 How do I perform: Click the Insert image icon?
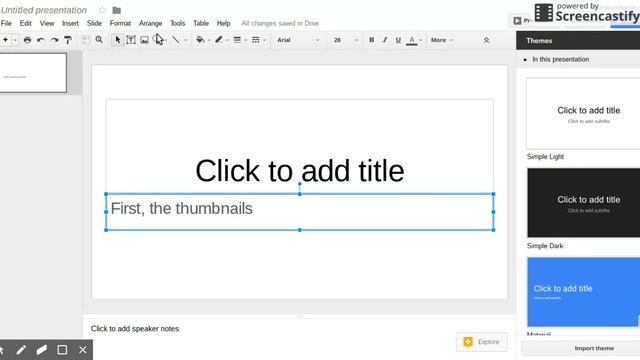pos(144,40)
